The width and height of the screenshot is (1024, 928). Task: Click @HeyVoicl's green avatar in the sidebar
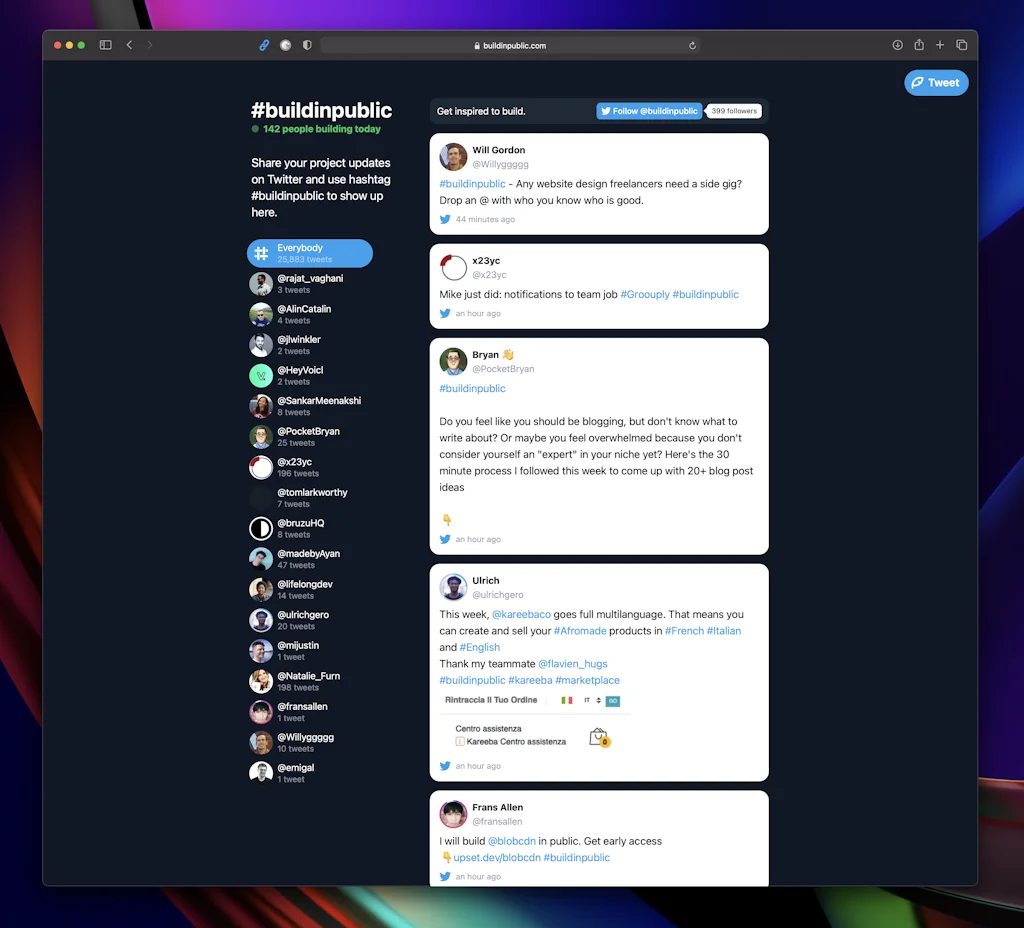260,375
